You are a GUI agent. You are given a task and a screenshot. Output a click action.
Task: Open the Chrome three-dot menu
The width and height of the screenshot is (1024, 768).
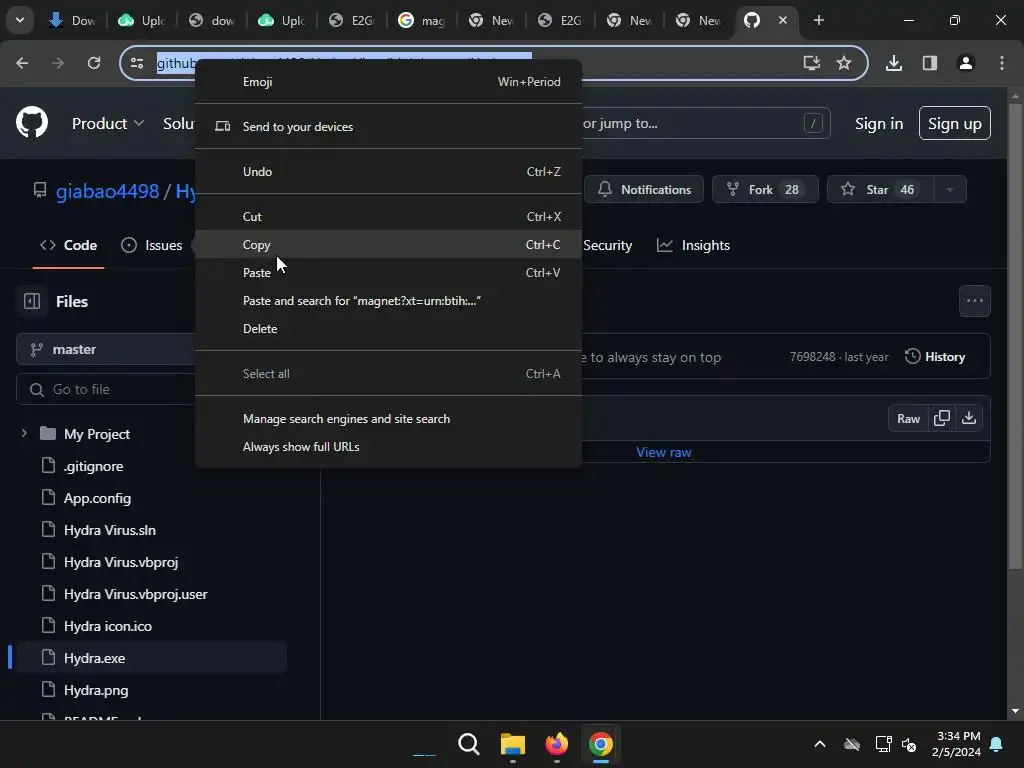(x=1002, y=63)
